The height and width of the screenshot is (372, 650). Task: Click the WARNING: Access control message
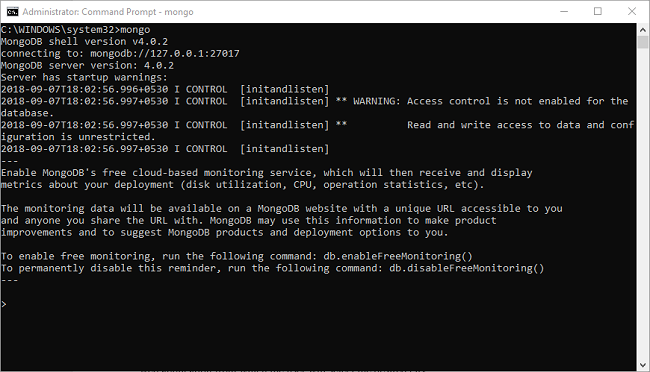click(x=490, y=101)
